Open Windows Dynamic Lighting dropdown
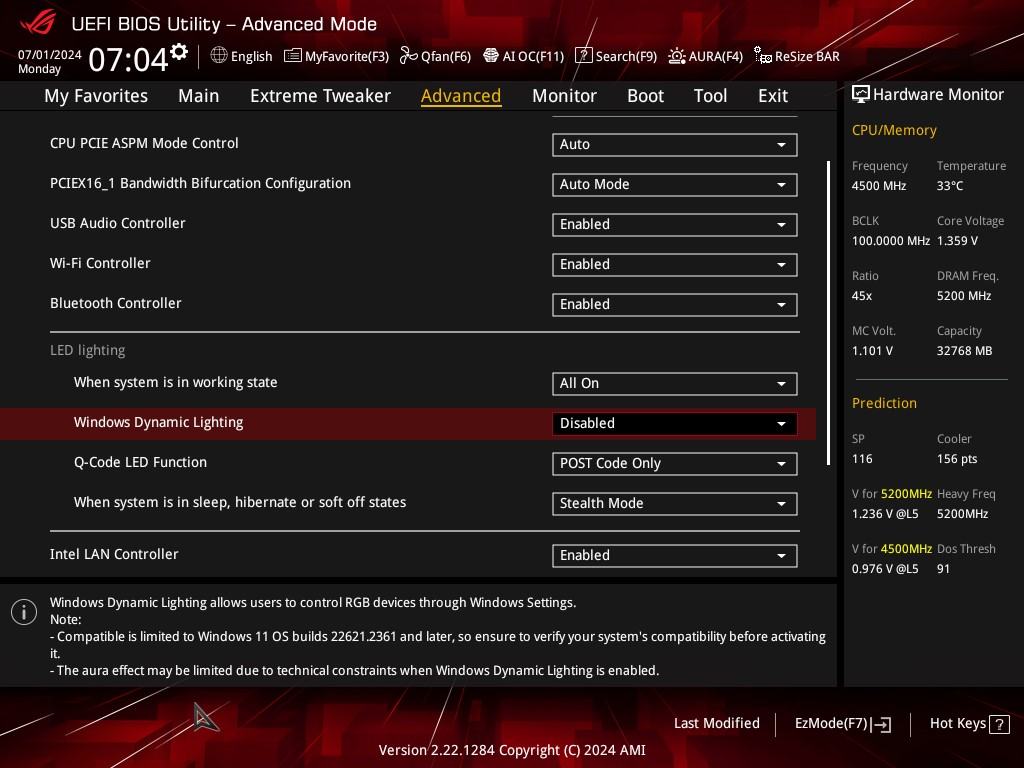Screen dimensions: 1024x768 (x=675, y=423)
